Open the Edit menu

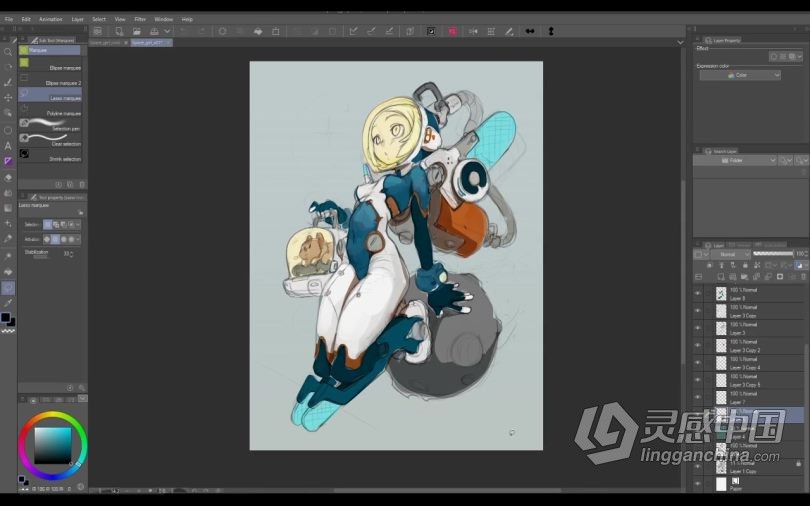pyautogui.click(x=26, y=19)
